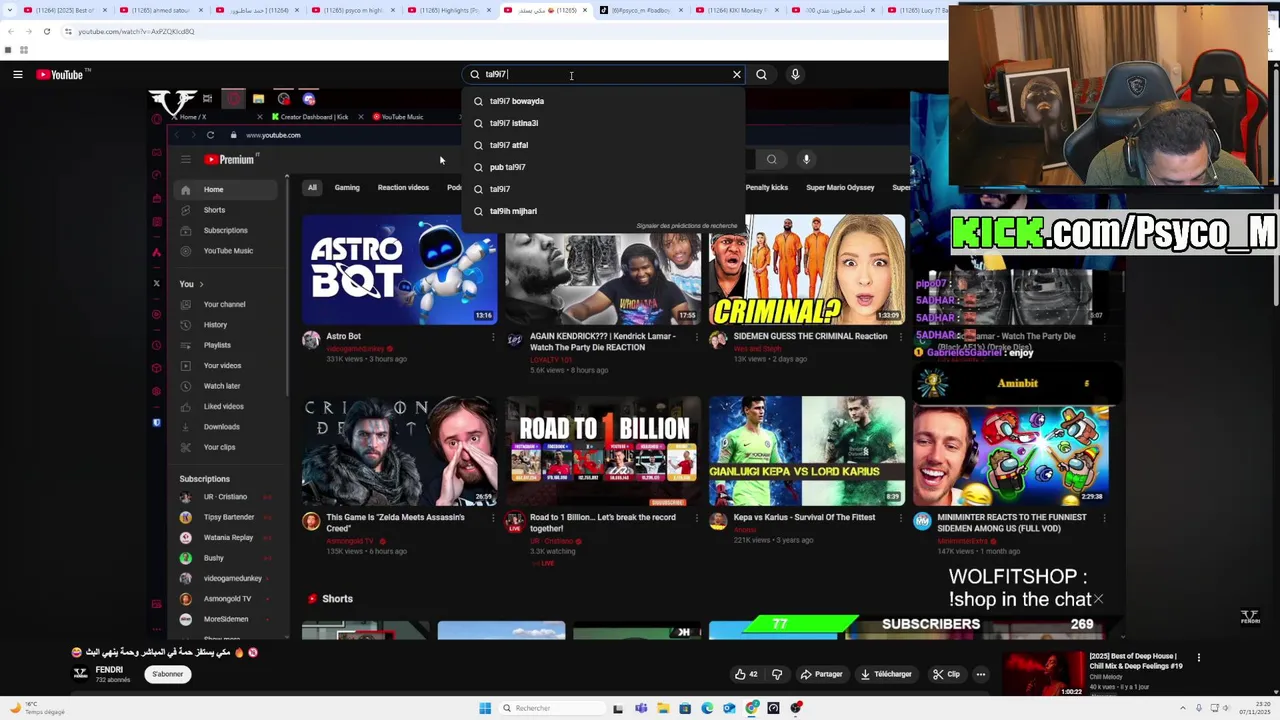Click the browser address bar URL
The image size is (1280, 720).
pyautogui.click(x=136, y=31)
